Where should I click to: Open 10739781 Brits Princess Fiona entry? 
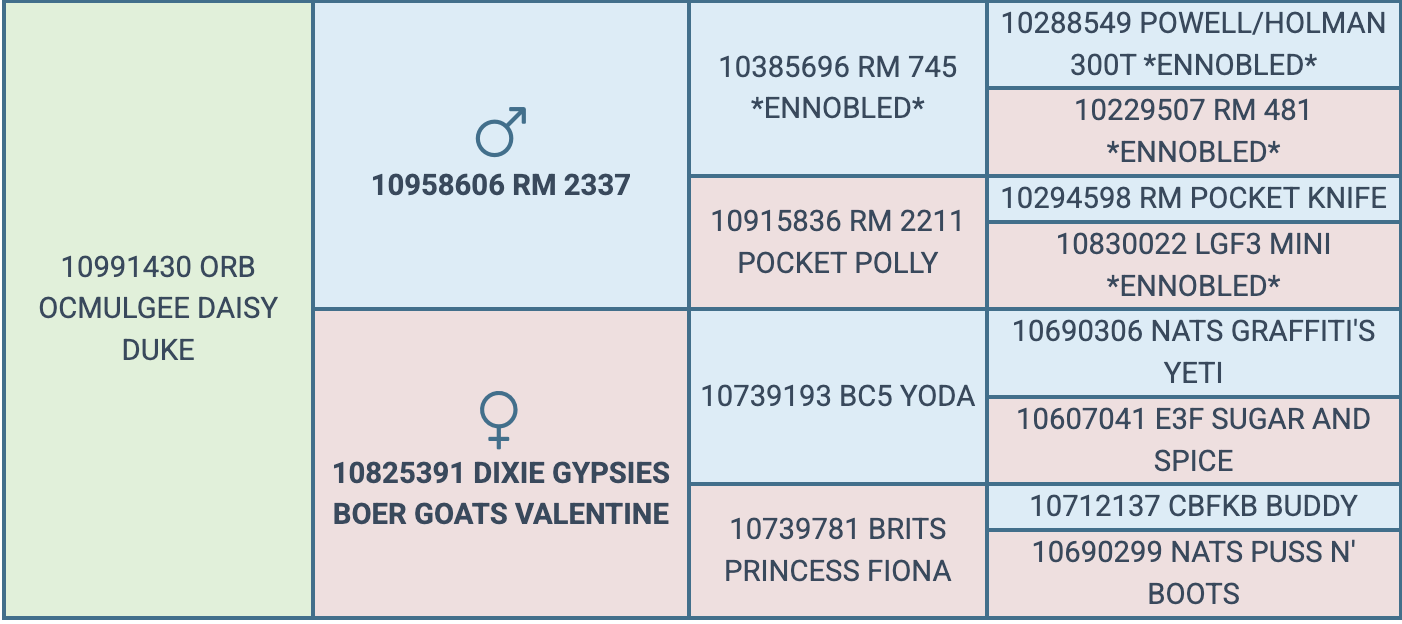pyautogui.click(x=838, y=550)
